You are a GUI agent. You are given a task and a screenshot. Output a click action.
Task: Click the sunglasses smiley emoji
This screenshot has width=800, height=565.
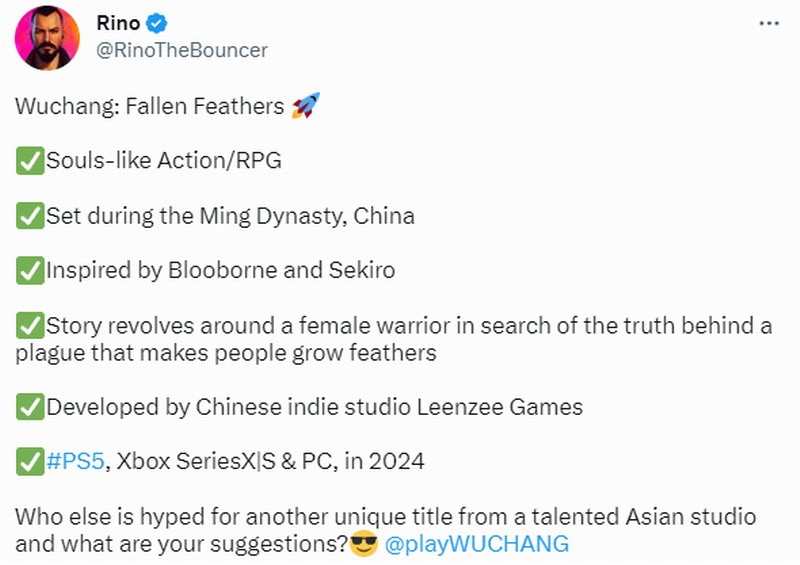point(363,544)
